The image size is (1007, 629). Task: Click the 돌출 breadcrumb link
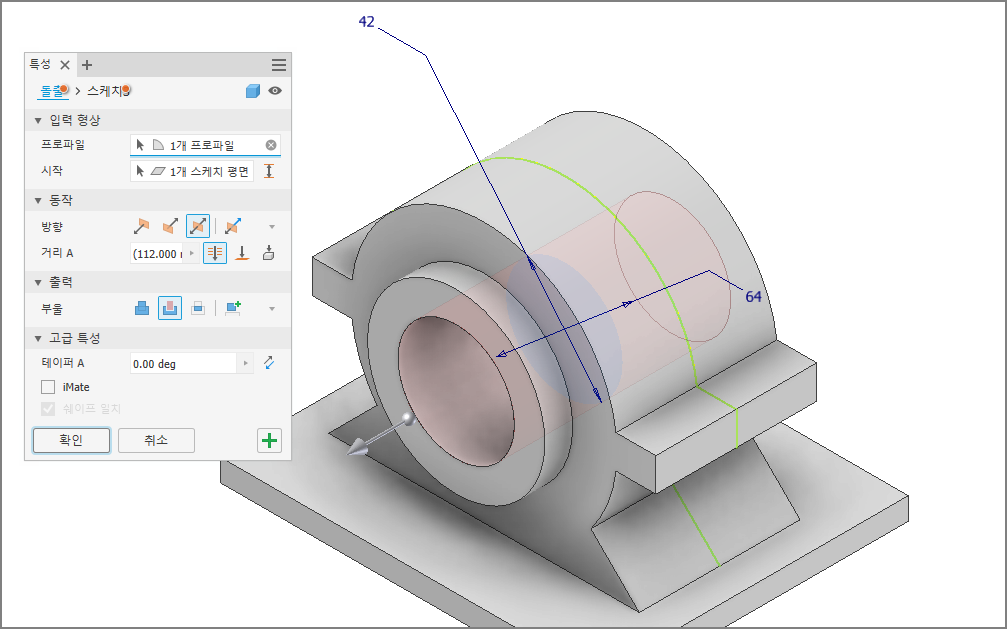tap(52, 91)
